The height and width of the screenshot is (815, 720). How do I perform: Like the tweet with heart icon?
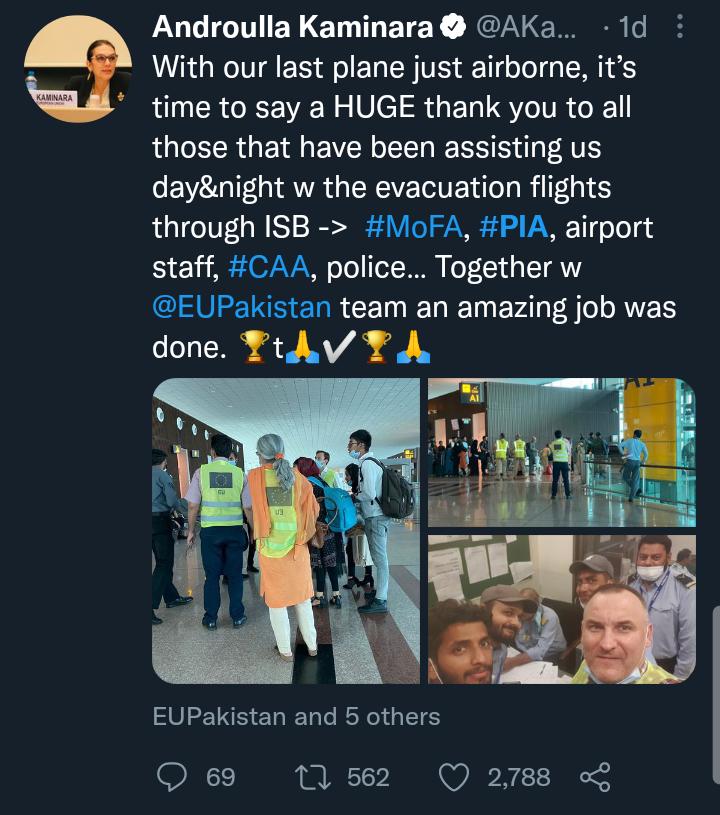455,776
